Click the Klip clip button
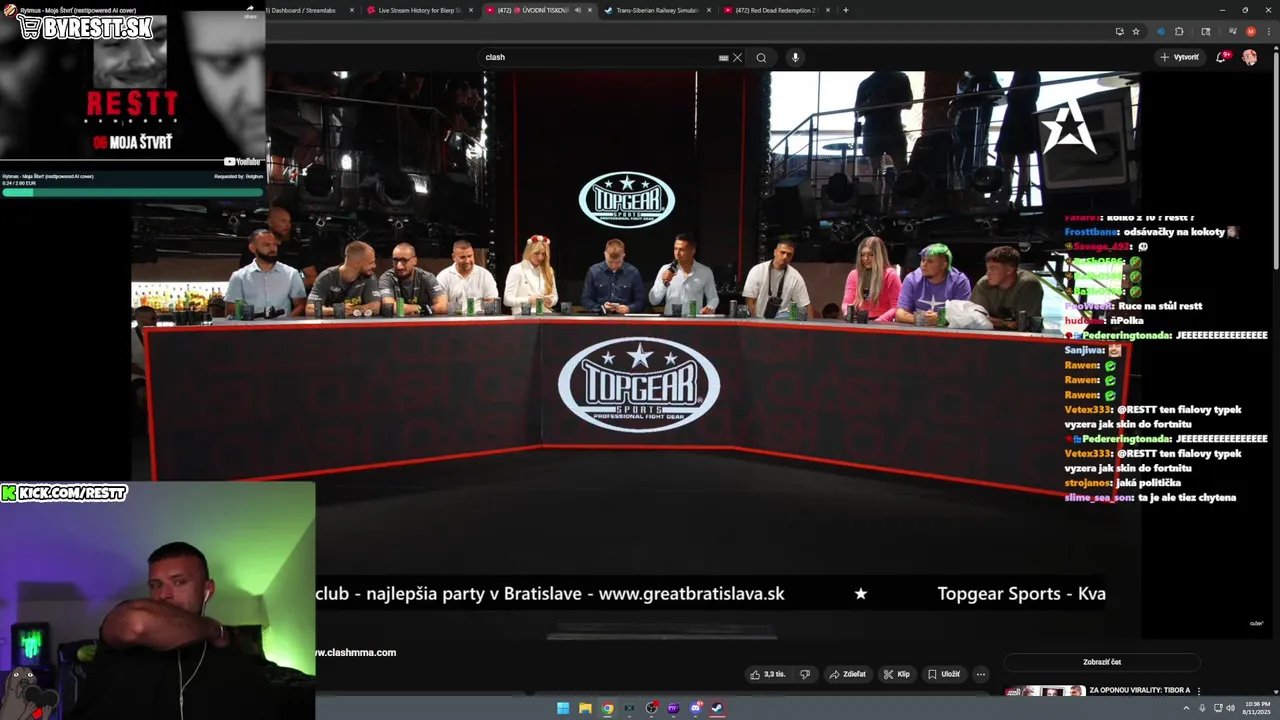1280x720 pixels. tap(896, 674)
